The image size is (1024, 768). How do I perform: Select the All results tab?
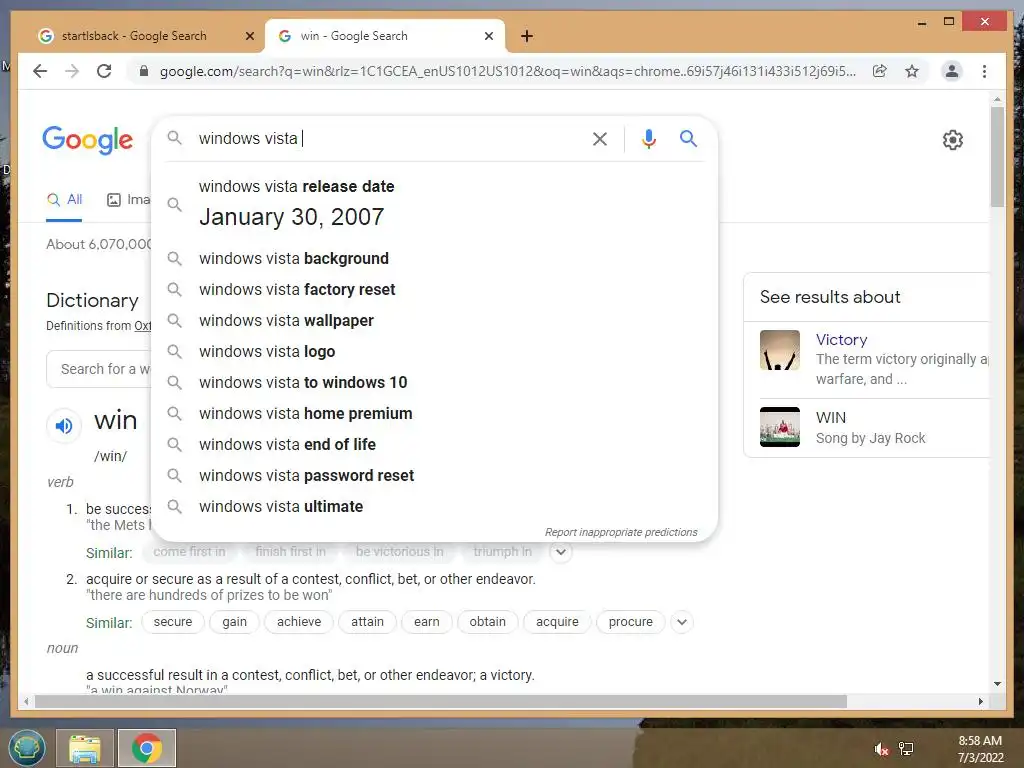(65, 200)
